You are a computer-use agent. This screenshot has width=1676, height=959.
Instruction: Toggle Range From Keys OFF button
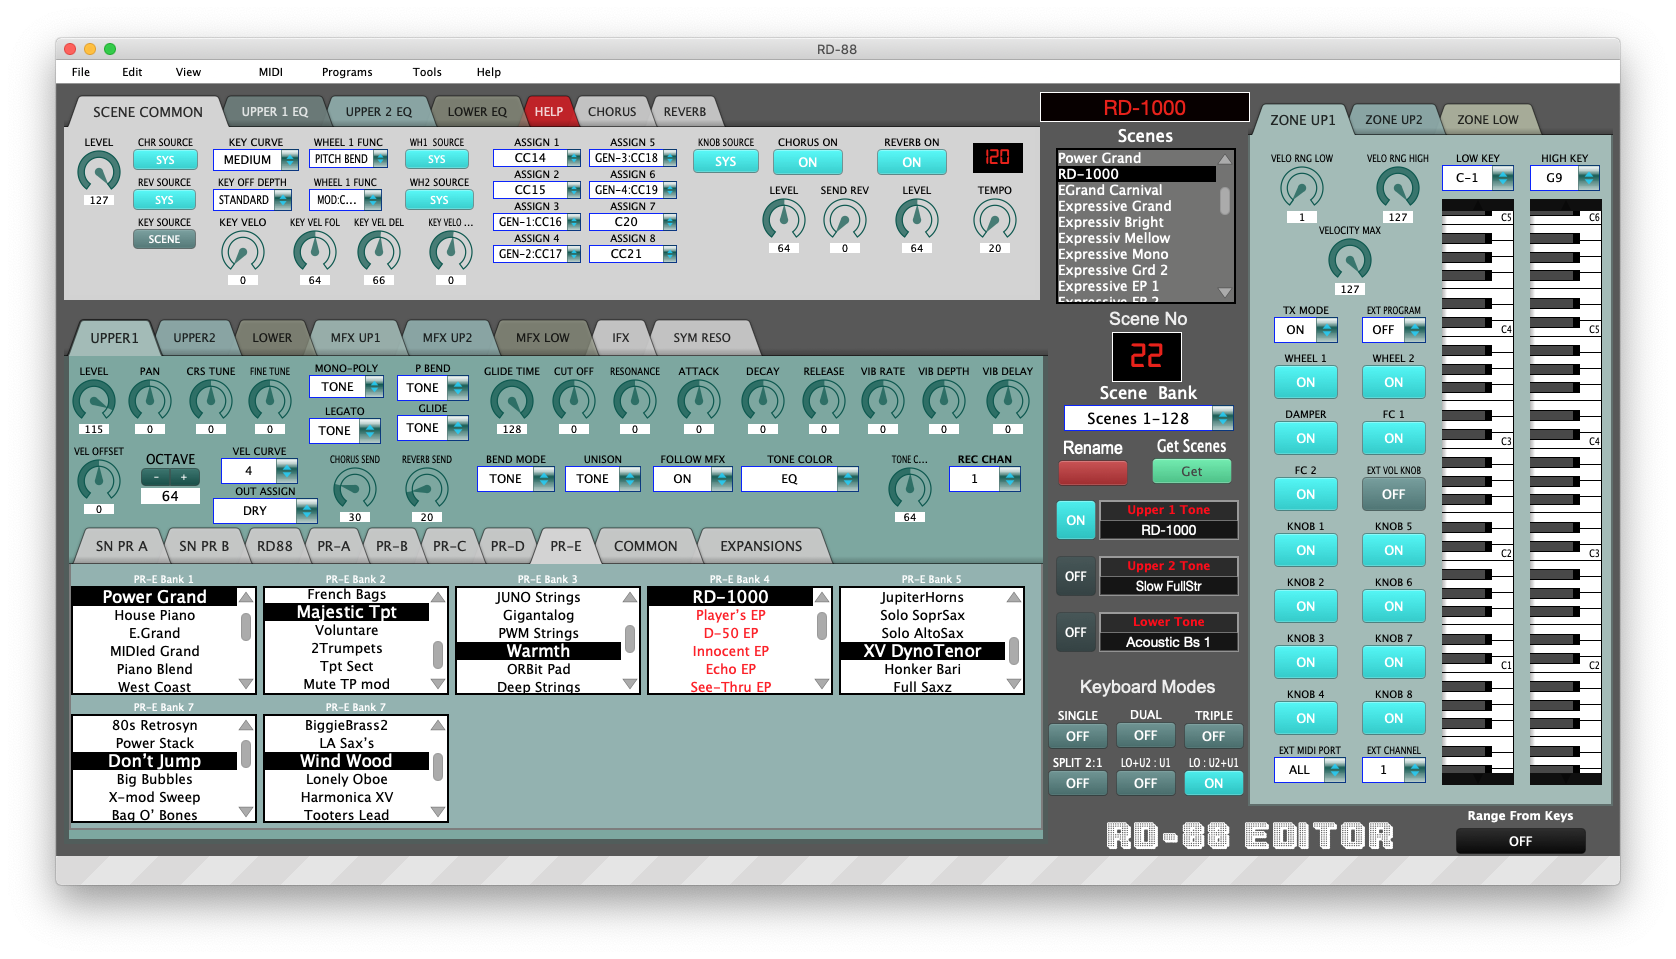(1520, 841)
